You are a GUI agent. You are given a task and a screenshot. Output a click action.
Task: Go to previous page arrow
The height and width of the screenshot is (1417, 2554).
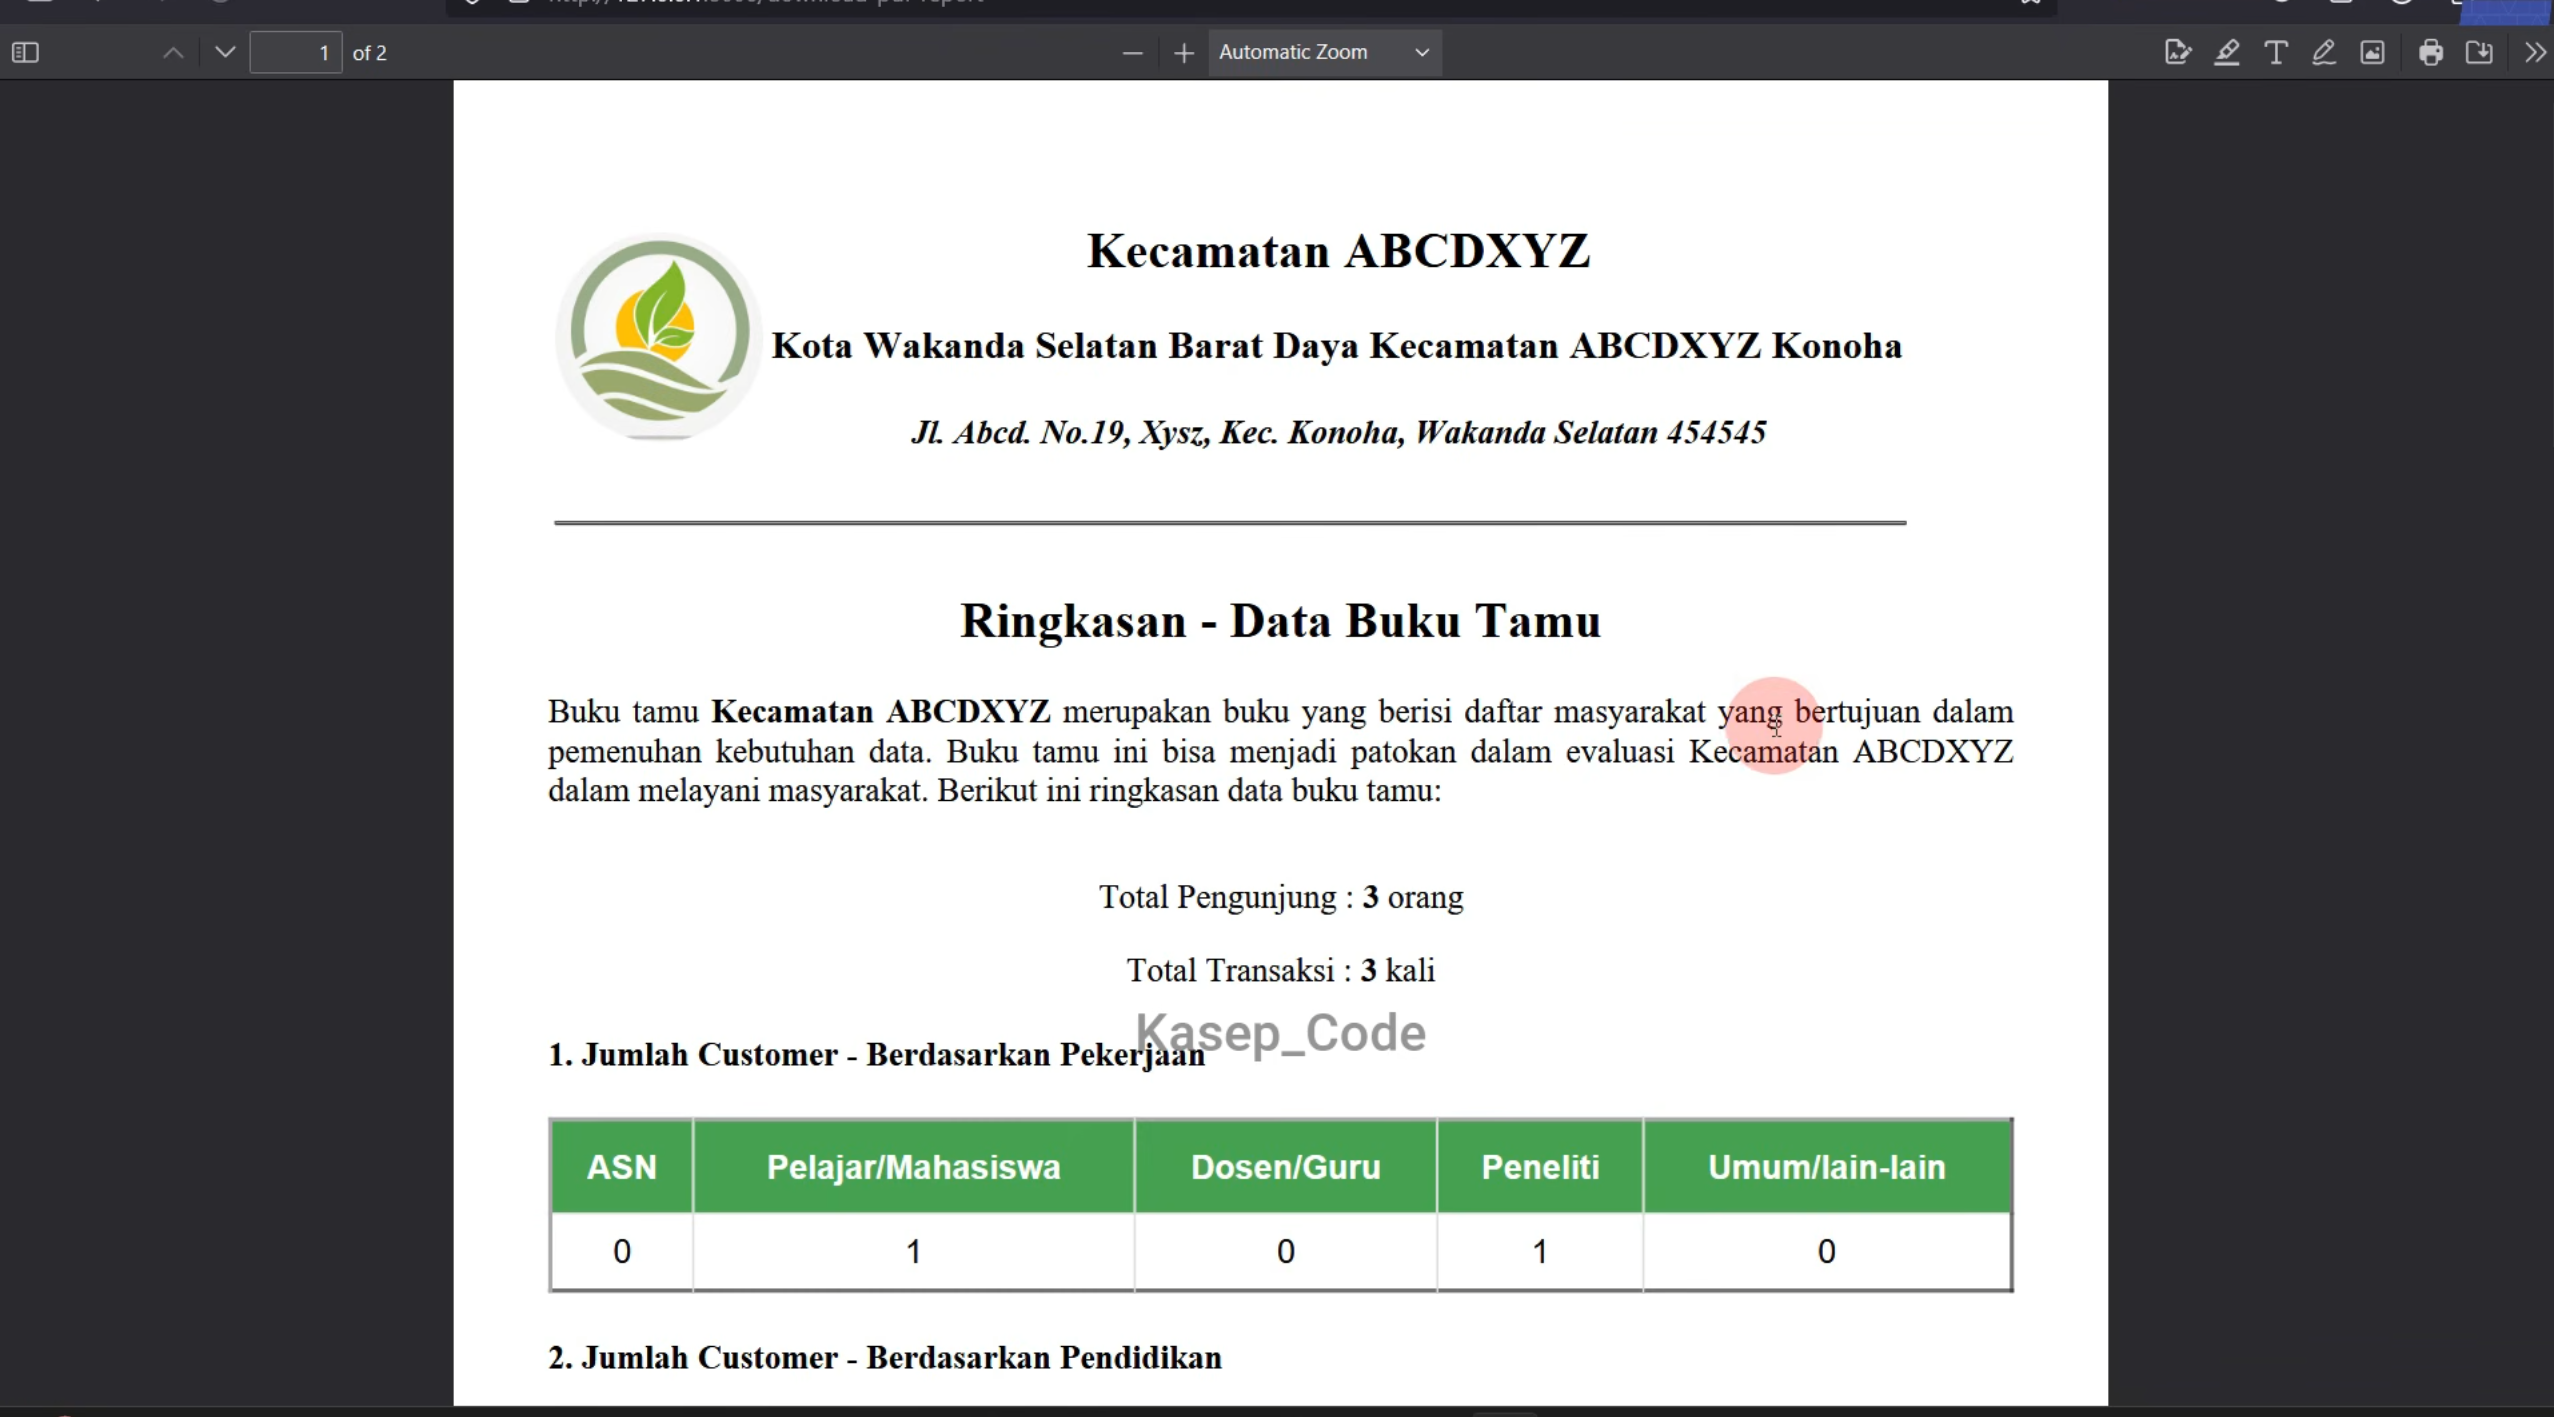pyautogui.click(x=173, y=52)
